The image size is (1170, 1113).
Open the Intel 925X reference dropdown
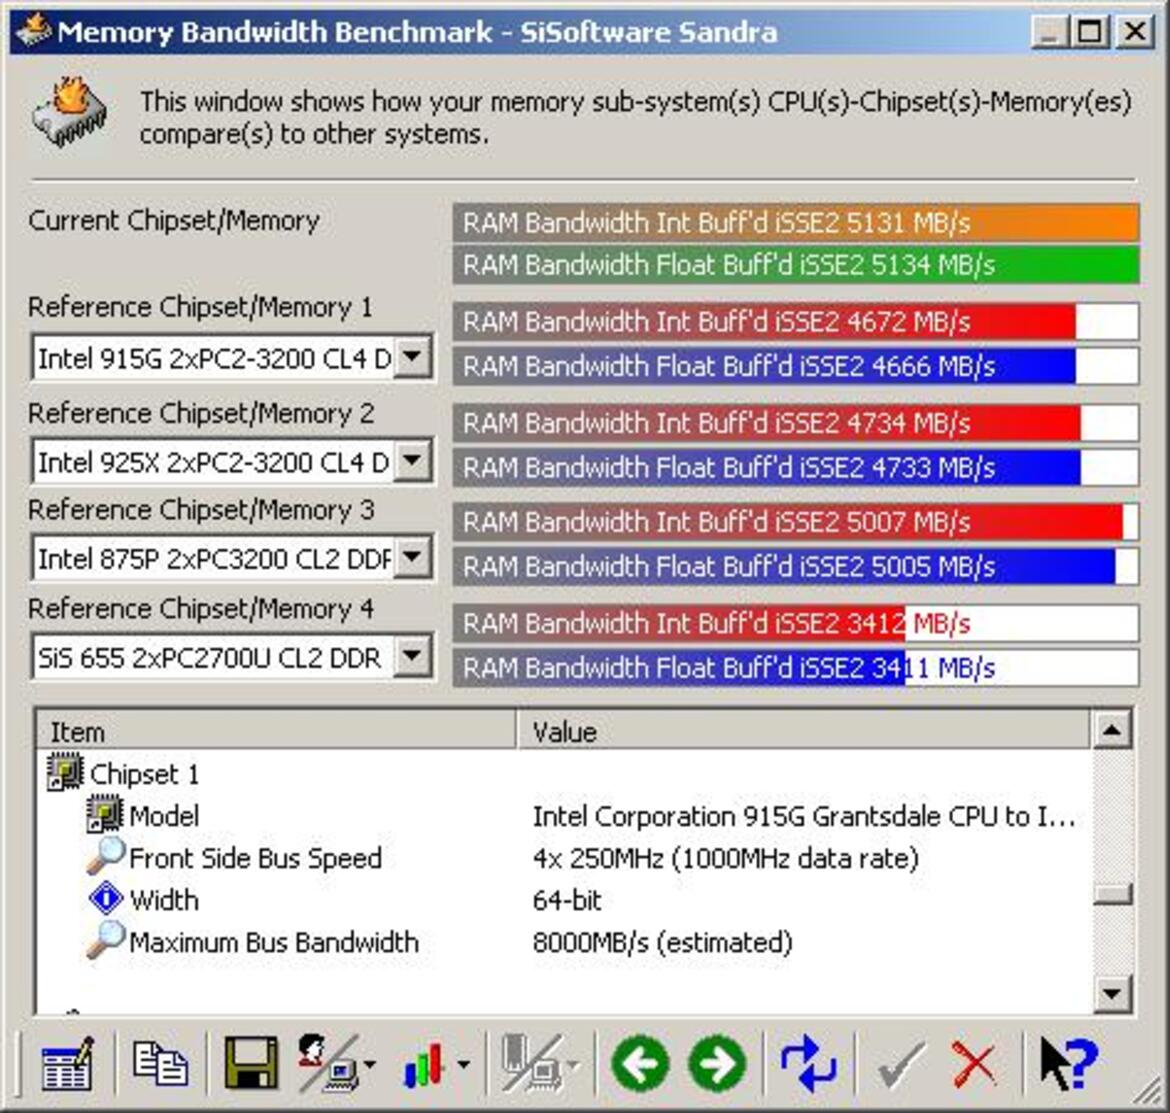tap(413, 461)
